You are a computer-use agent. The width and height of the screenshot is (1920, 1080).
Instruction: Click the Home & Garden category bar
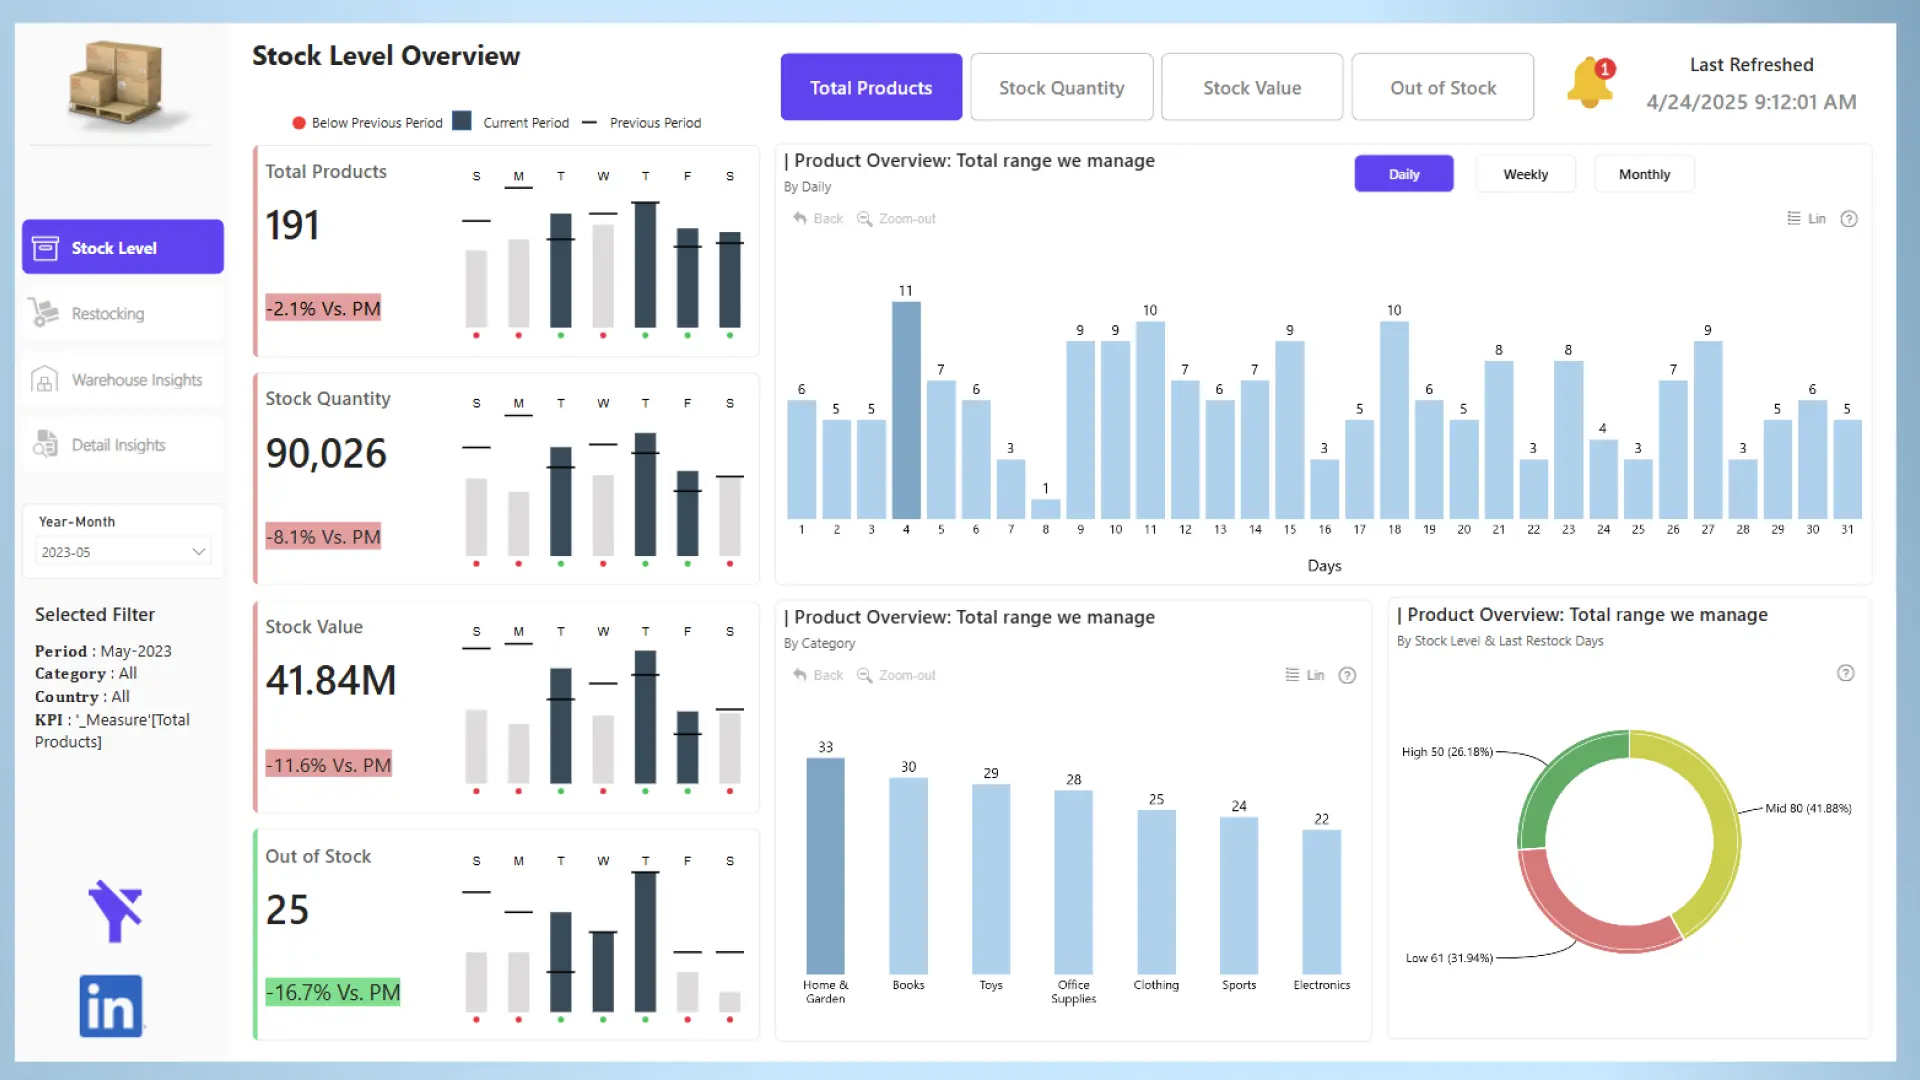tap(825, 866)
